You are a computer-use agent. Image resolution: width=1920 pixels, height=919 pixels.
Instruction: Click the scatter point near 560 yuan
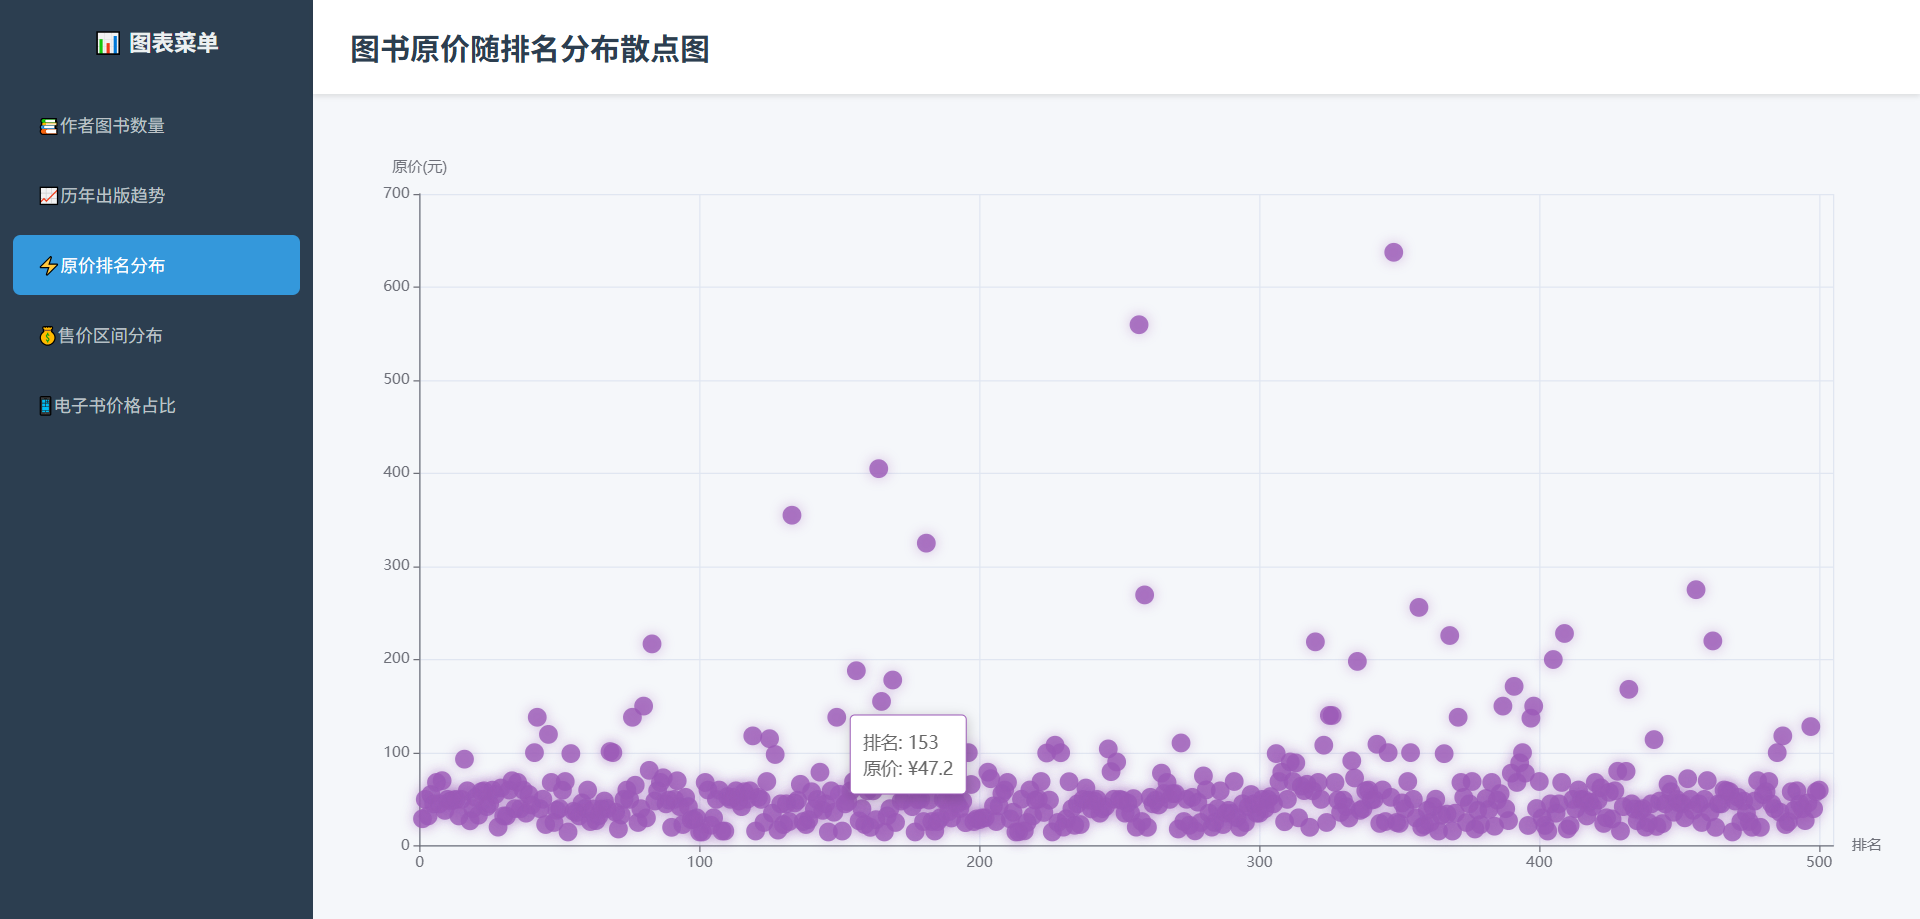(1138, 325)
